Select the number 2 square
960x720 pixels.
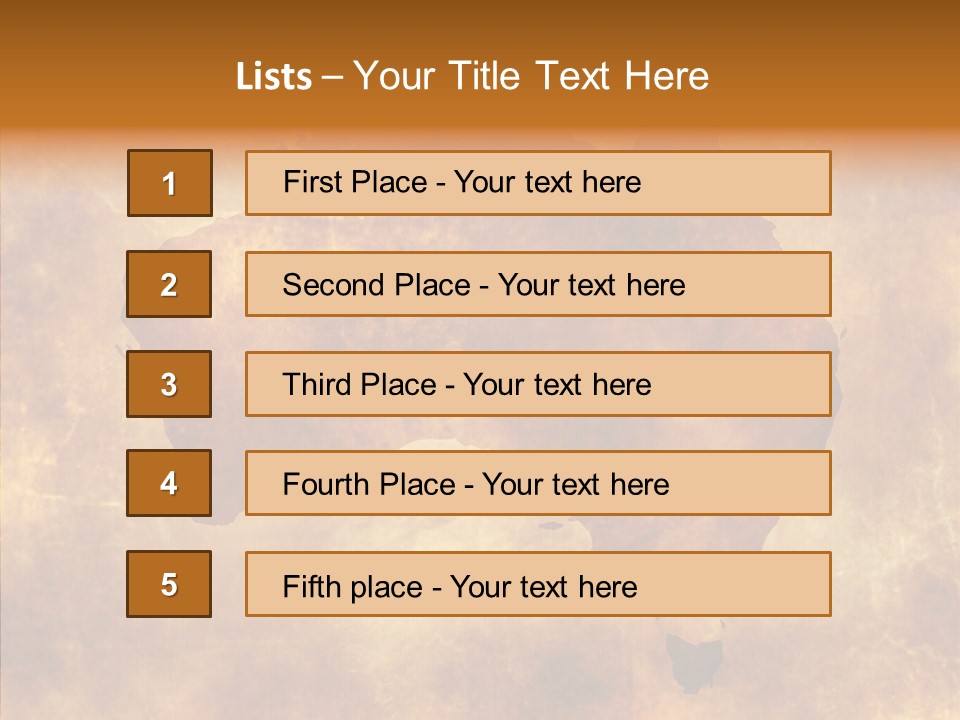pyautogui.click(x=169, y=284)
